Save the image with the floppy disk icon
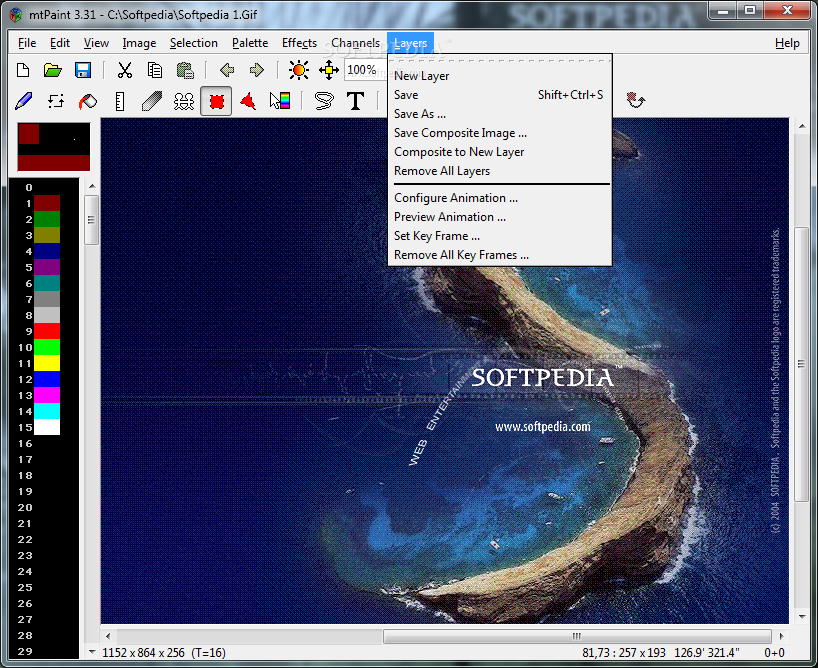Screen dimensions: 818x668 click(83, 70)
